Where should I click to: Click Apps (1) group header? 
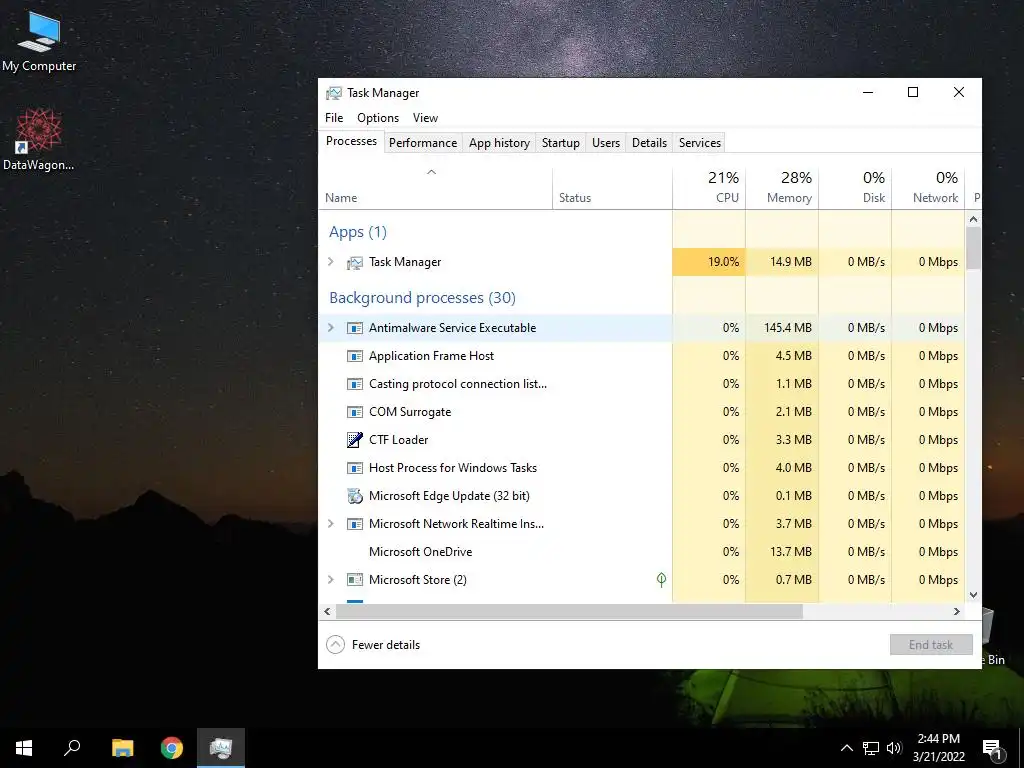tap(358, 232)
